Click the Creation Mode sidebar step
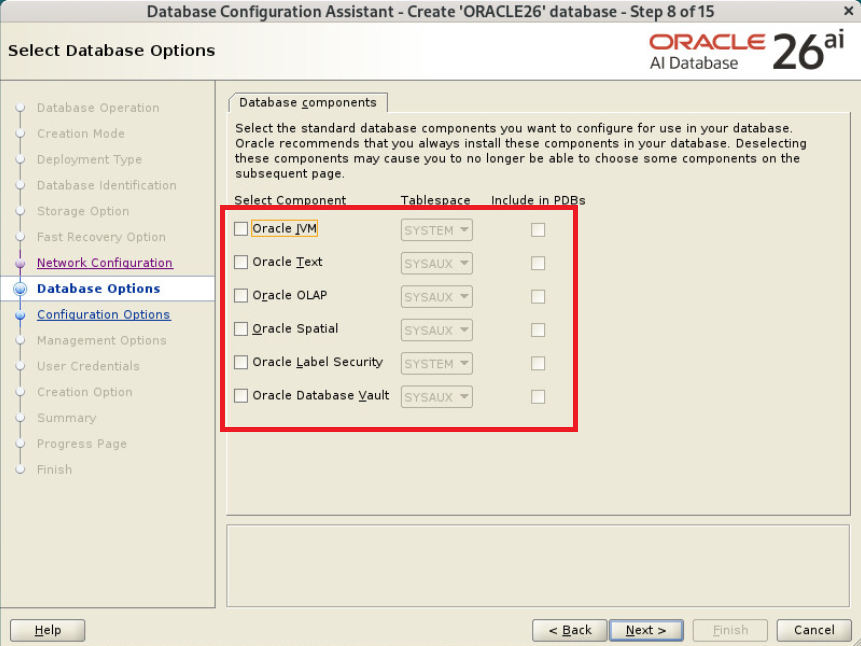This screenshot has width=861, height=646. [x=81, y=133]
